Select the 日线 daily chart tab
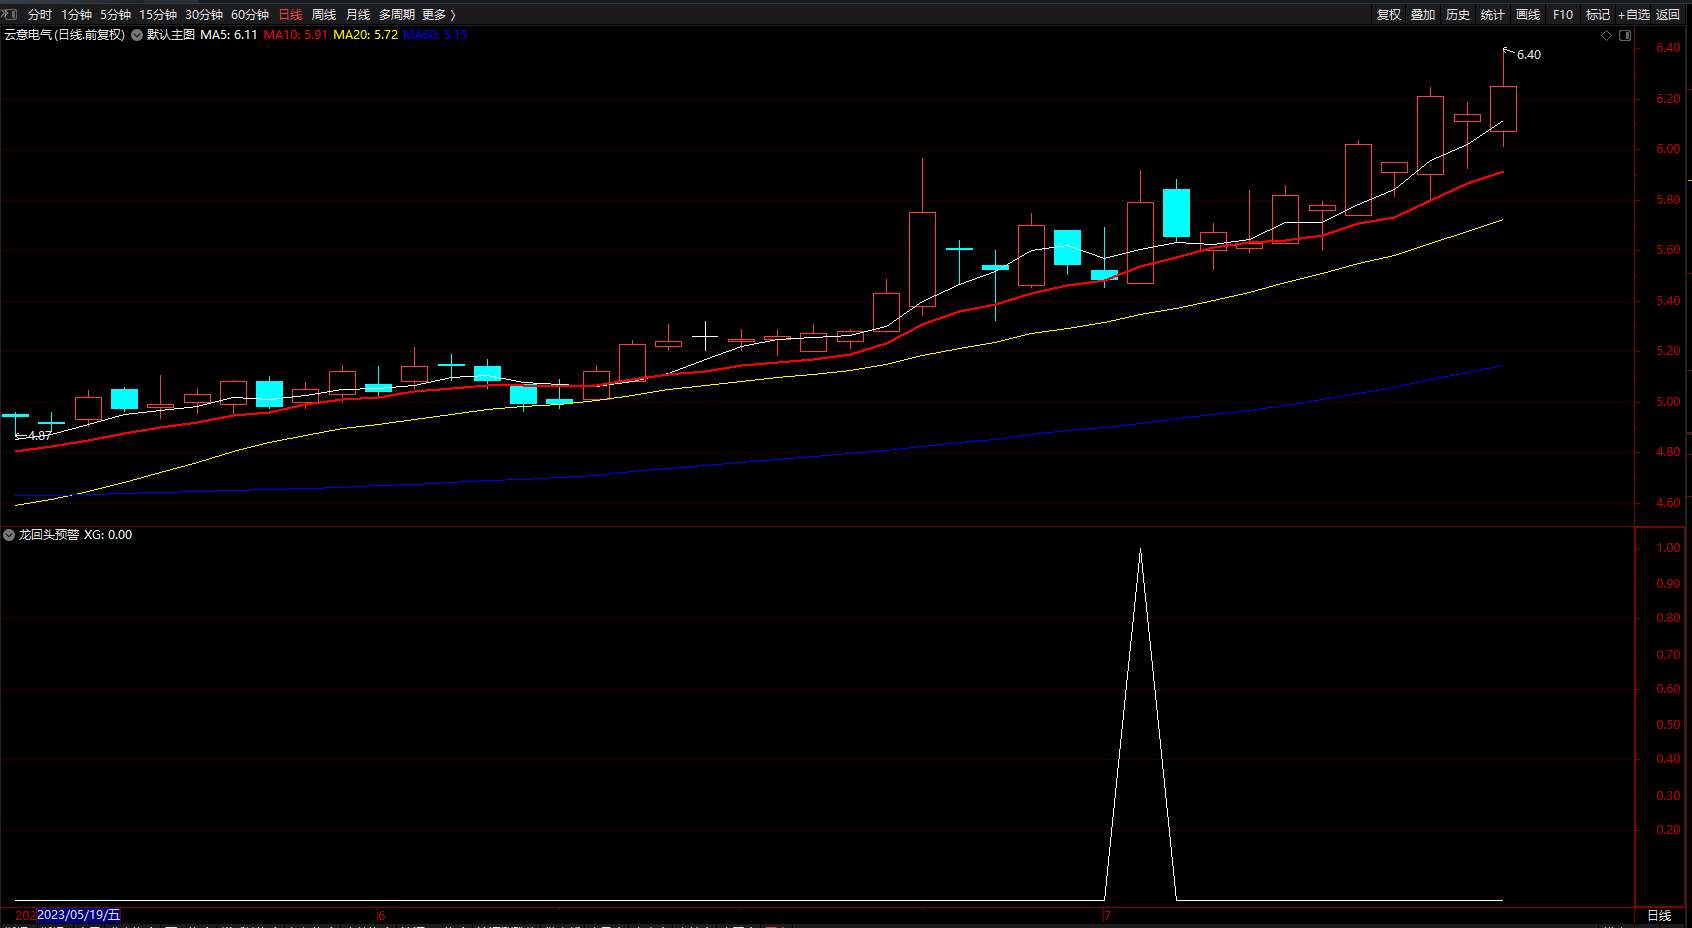1692x928 pixels. [290, 15]
